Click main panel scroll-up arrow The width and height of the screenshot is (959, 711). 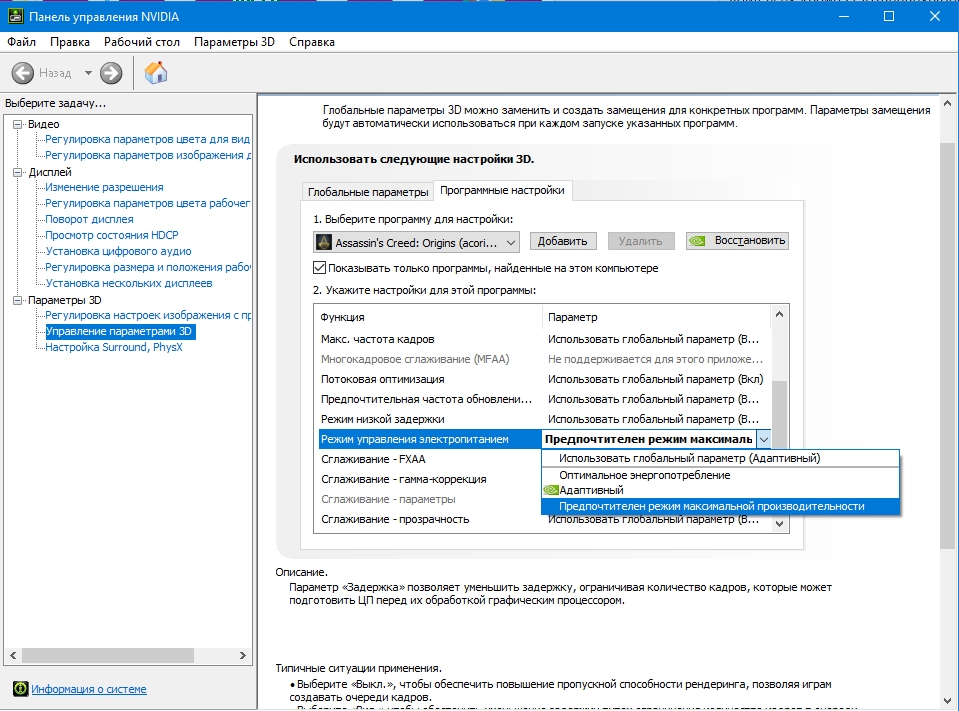(947, 103)
